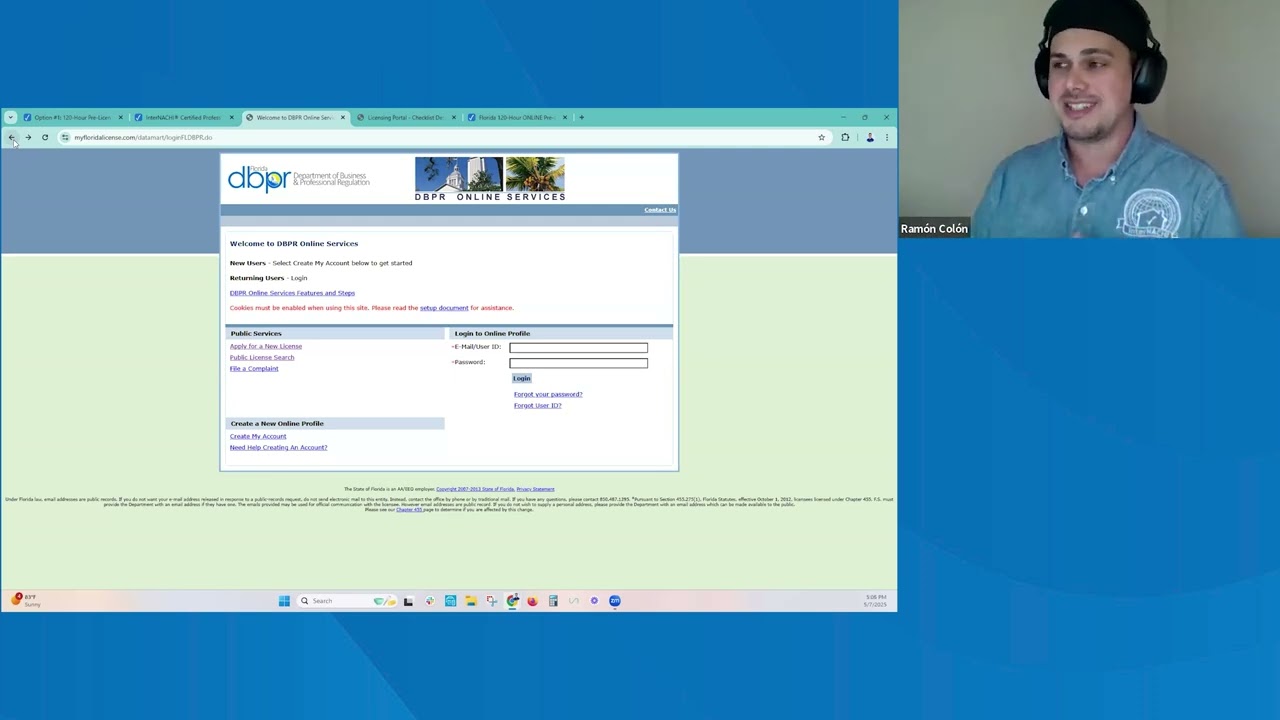Screen dimensions: 1280x720
Task: Open the 'Privacy Statement' footer link
Action: [535, 489]
